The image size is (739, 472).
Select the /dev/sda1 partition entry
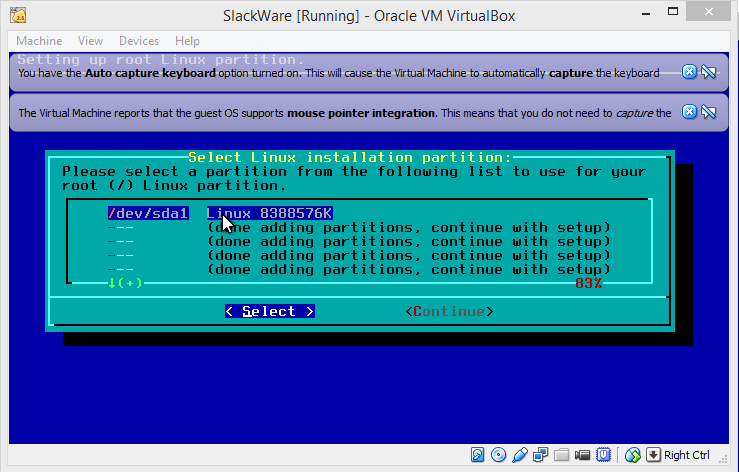(x=220, y=213)
